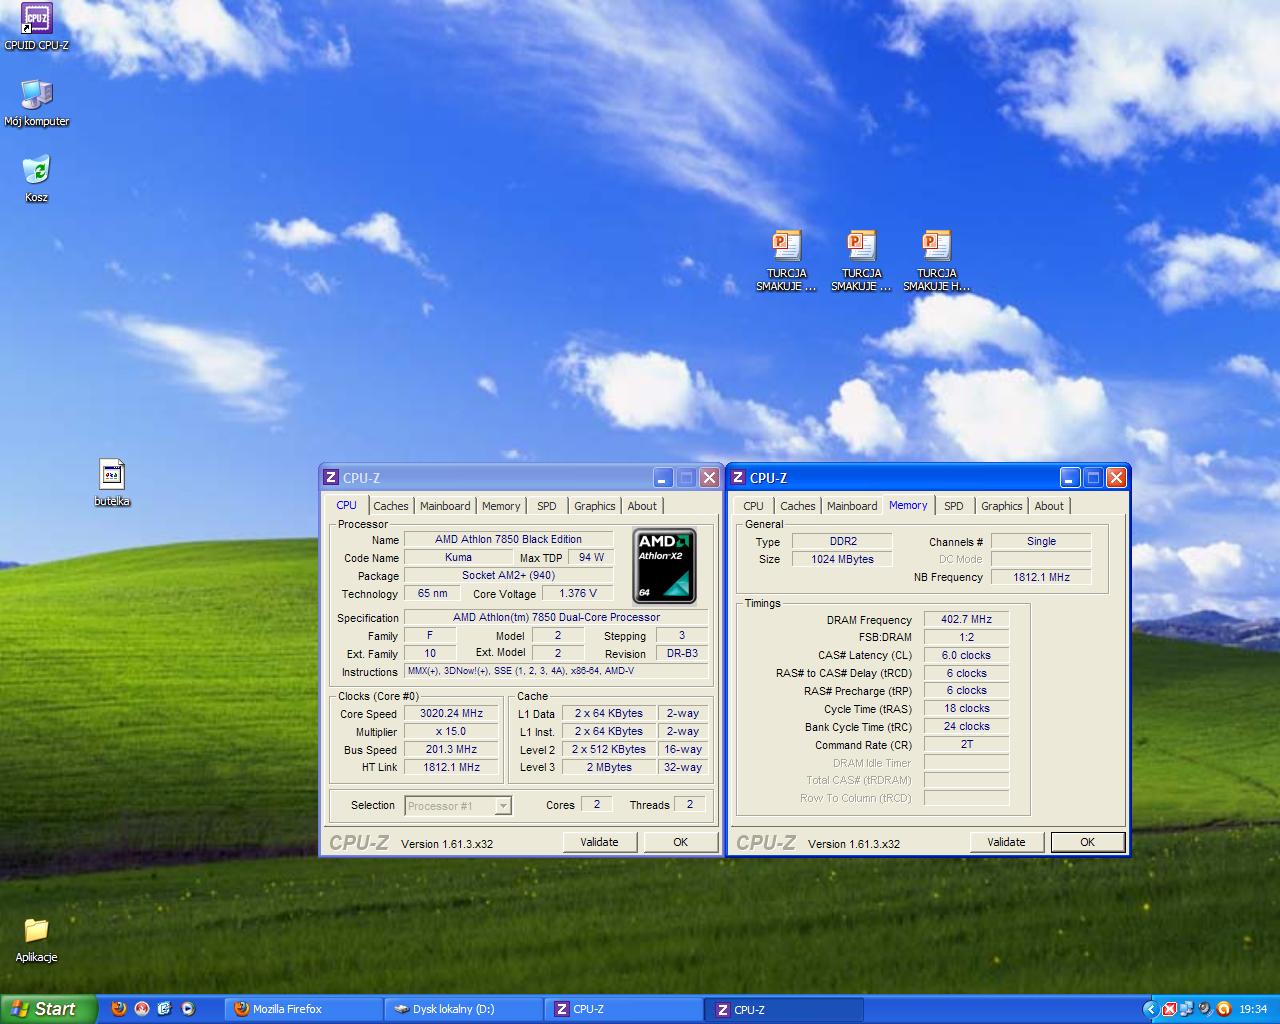Select the Kosz recycle bin icon
Viewport: 1280px width, 1024px height.
(36, 179)
